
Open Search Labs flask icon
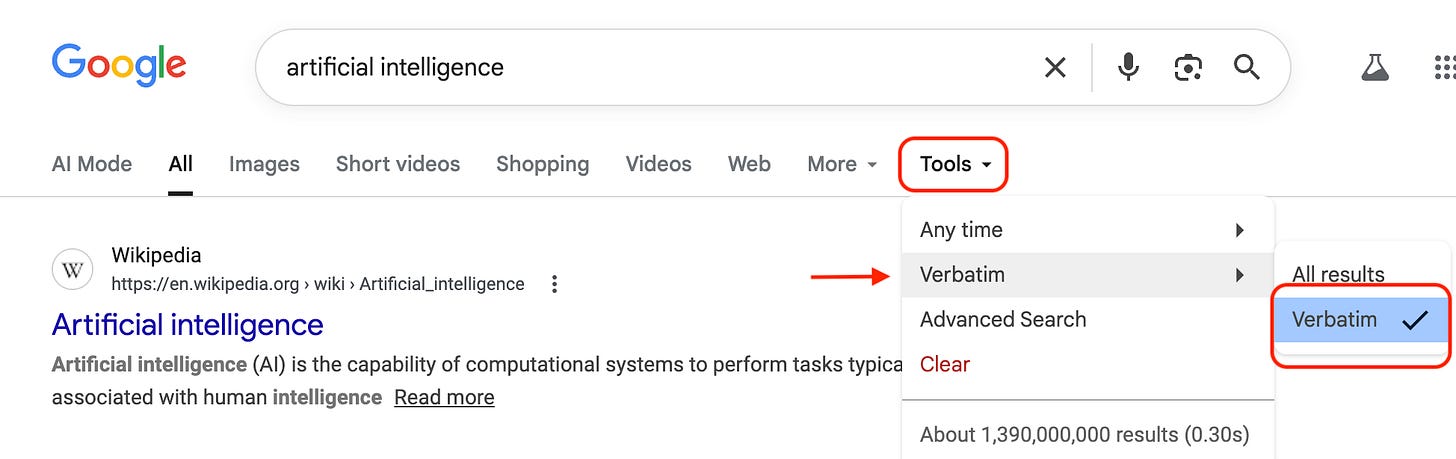tap(1375, 67)
